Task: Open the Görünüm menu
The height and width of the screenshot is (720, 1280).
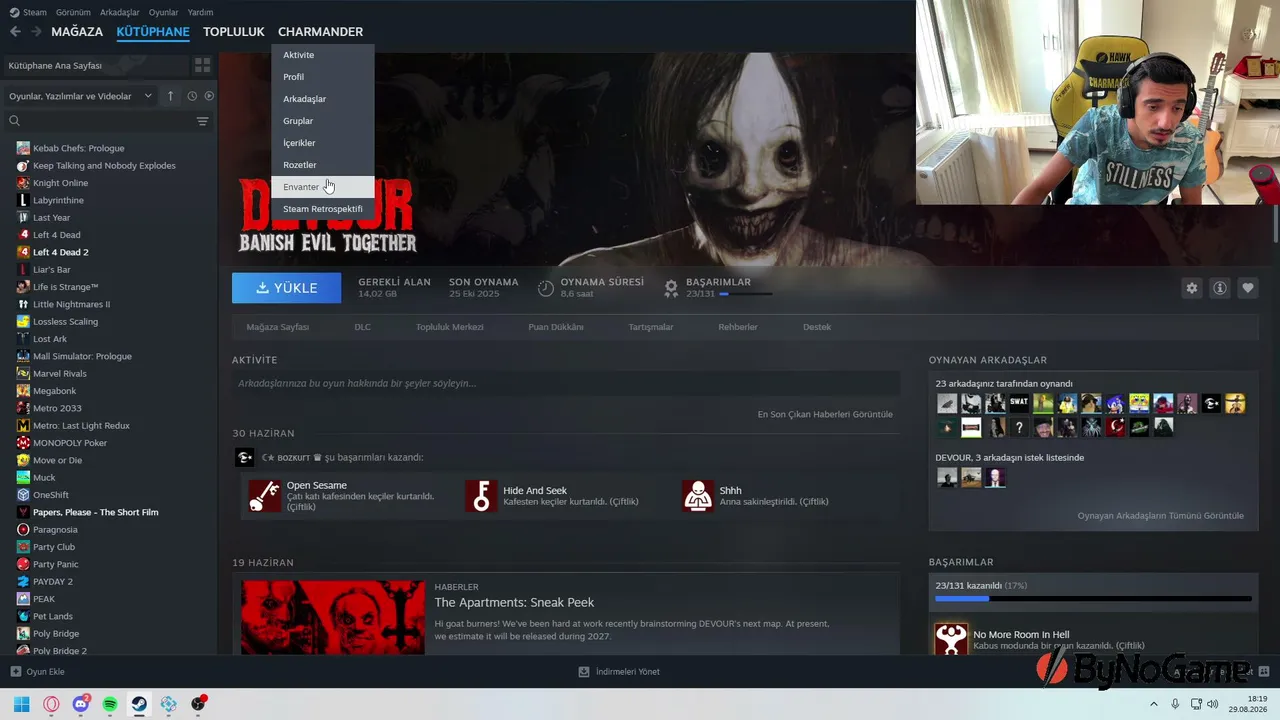Action: tap(73, 12)
